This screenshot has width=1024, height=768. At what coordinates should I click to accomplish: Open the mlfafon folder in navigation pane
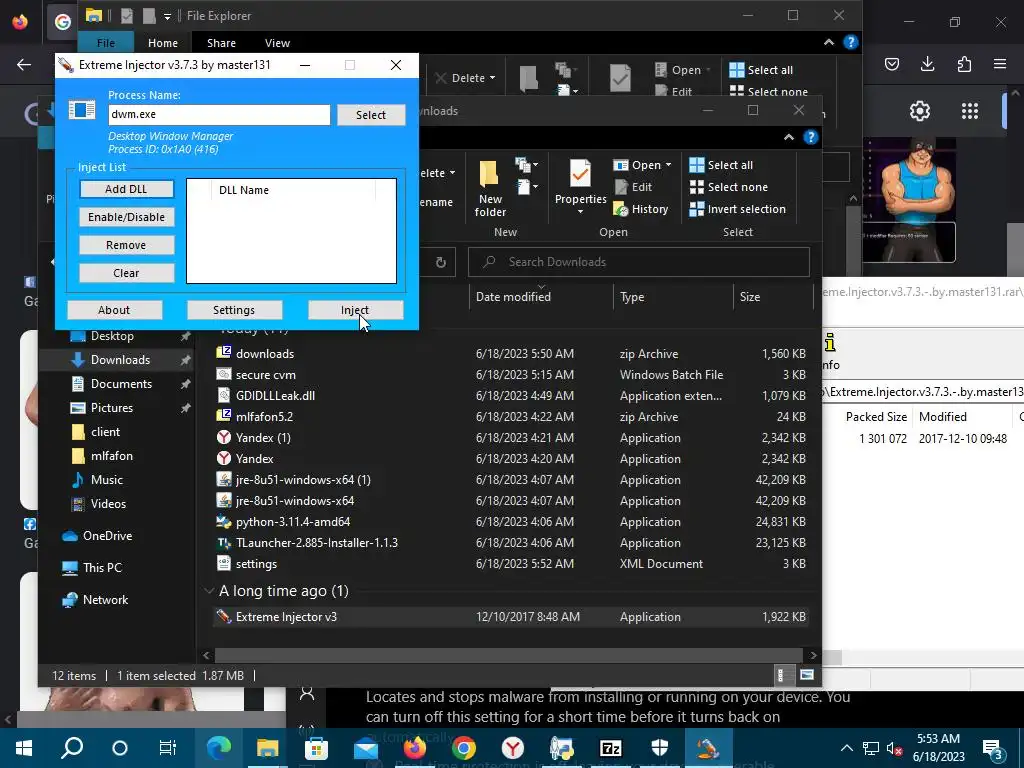coord(112,456)
